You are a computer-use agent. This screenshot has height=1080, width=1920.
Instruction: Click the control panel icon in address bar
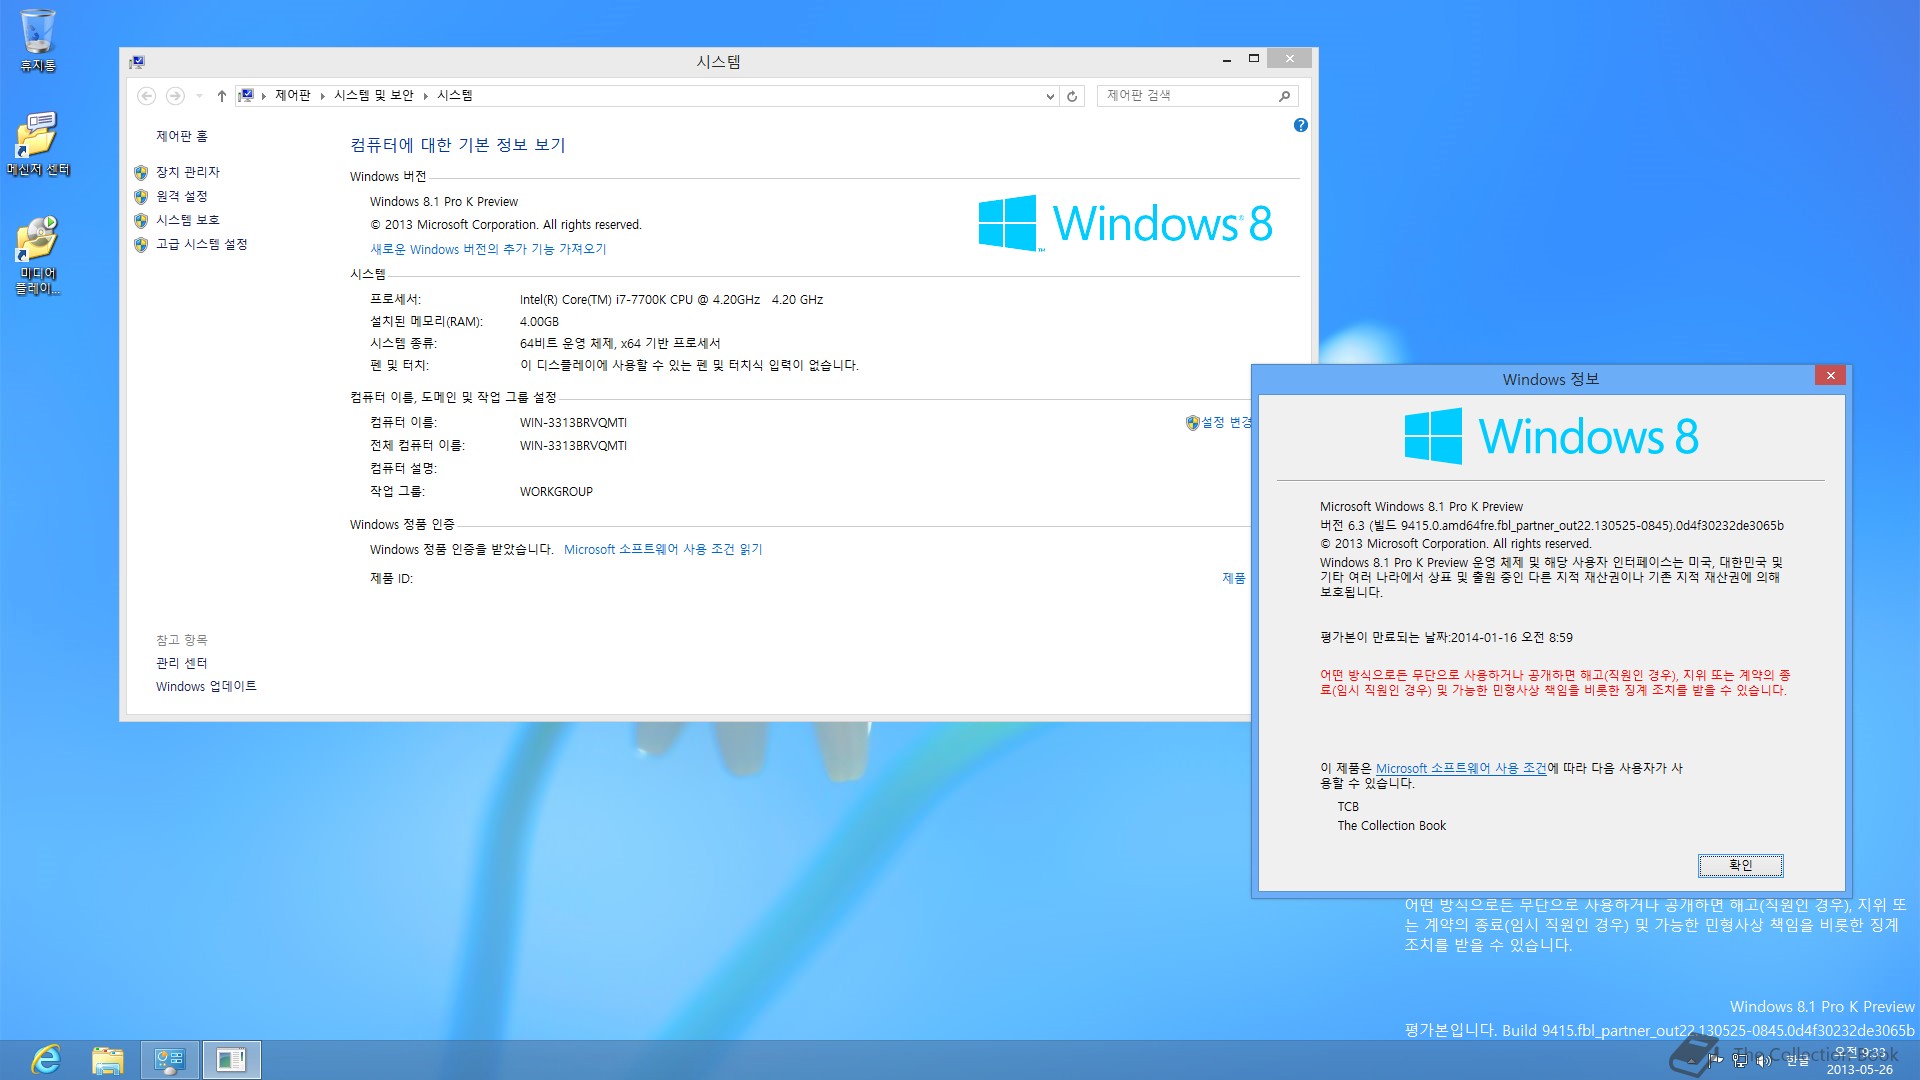[x=246, y=96]
